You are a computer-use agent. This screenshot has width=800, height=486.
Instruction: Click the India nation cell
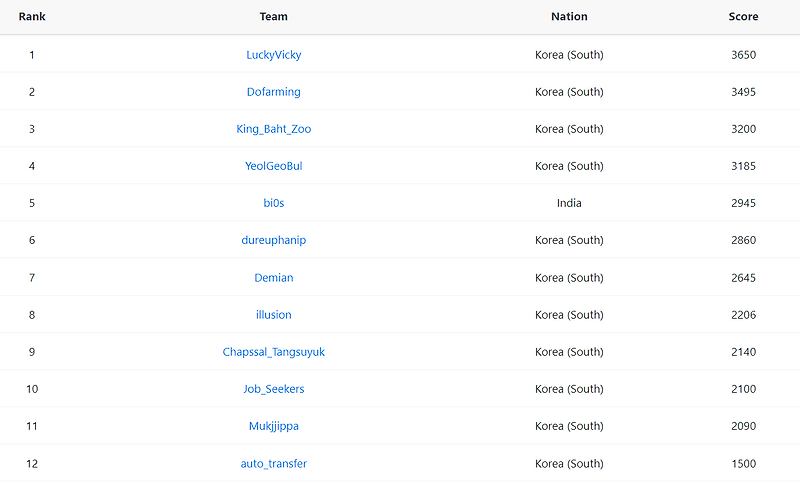(569, 203)
